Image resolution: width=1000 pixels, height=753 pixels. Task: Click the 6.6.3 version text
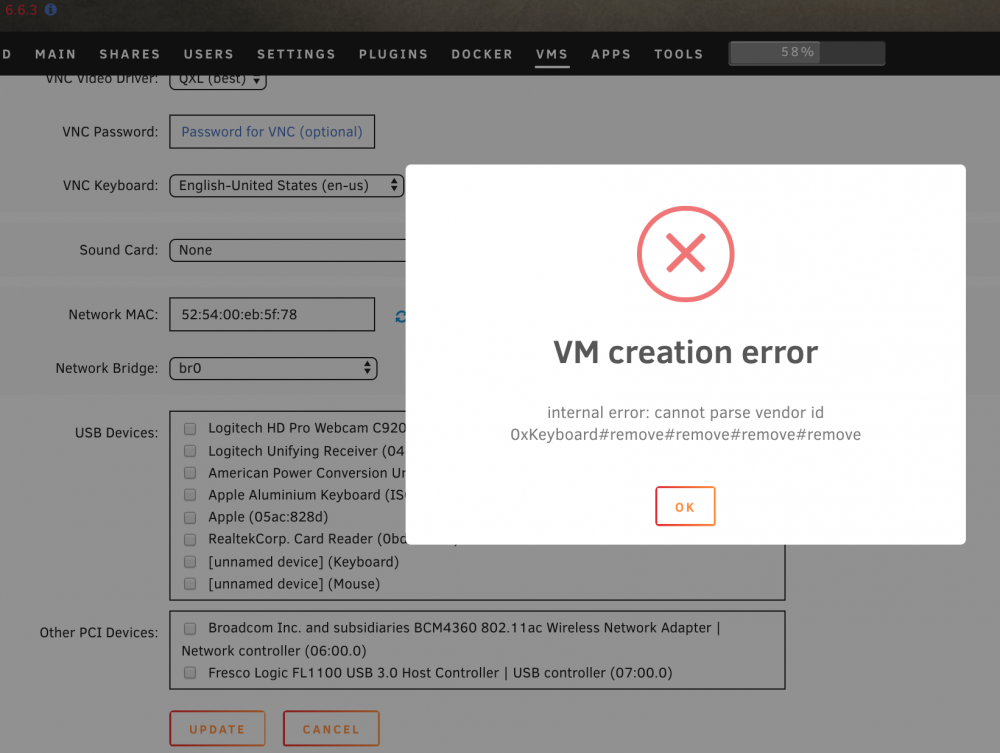pyautogui.click(x=21, y=10)
